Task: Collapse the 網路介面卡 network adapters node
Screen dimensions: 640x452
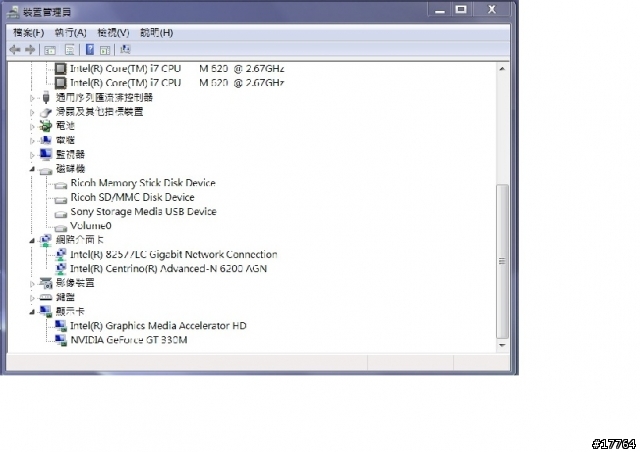Action: pyautogui.click(x=32, y=240)
